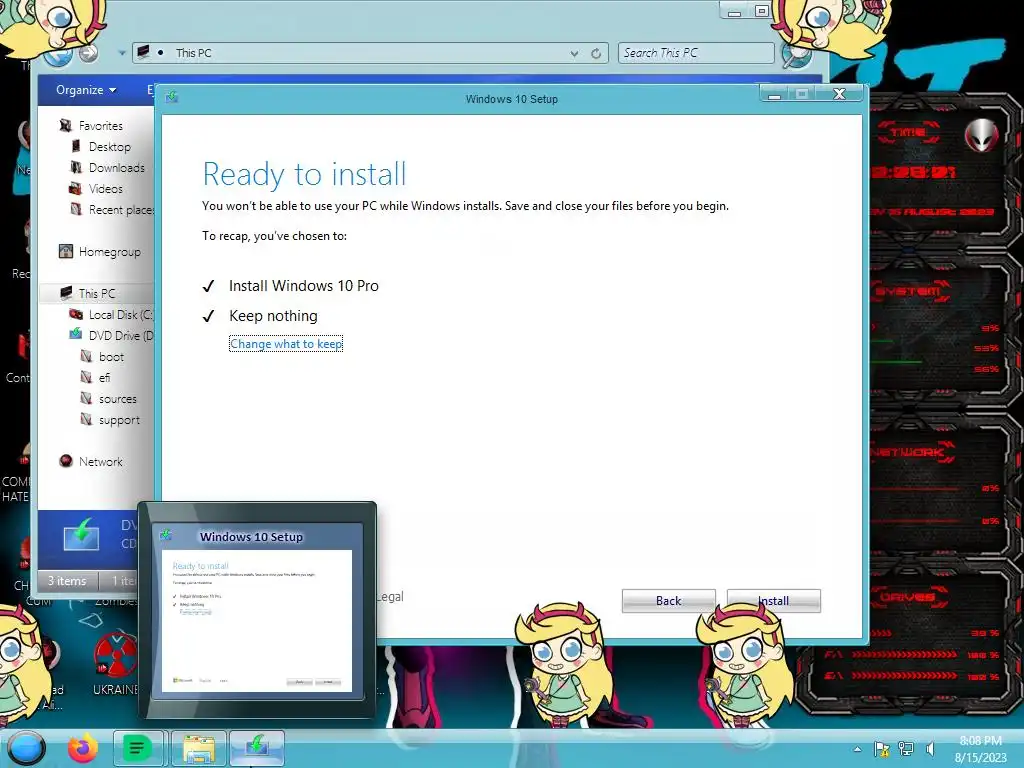This screenshot has width=1024, height=768.
Task: Select This PC in the navigation tree
Action: [97, 293]
